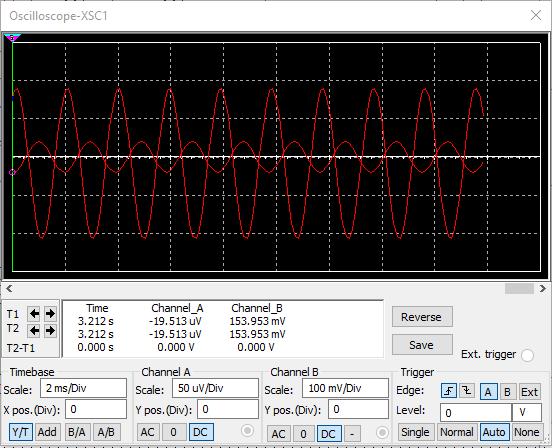This screenshot has height=448, width=552.
Task: Toggle Channel B DC coupling
Action: pyautogui.click(x=329, y=434)
